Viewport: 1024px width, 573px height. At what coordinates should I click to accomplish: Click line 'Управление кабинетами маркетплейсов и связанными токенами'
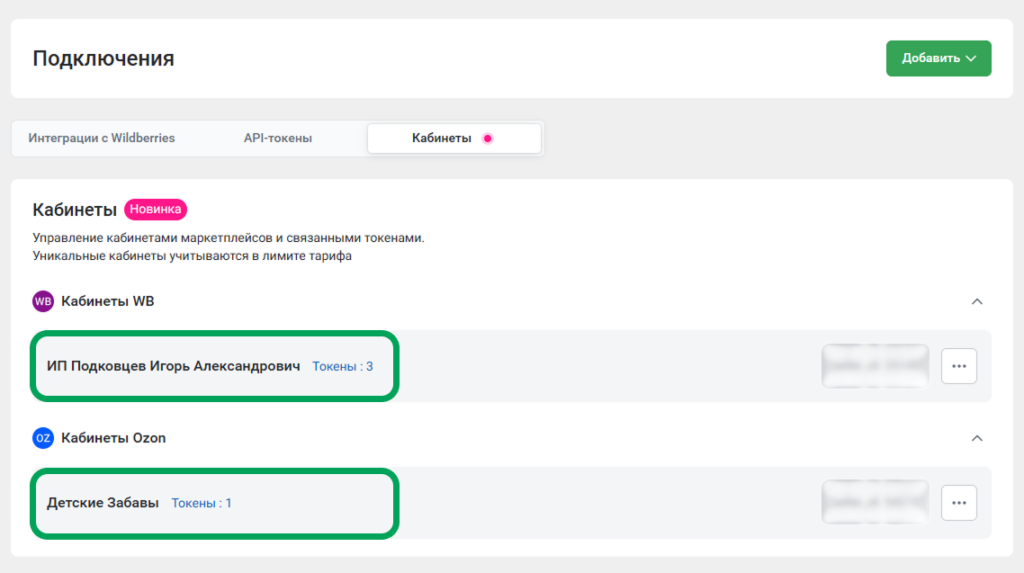click(x=229, y=238)
